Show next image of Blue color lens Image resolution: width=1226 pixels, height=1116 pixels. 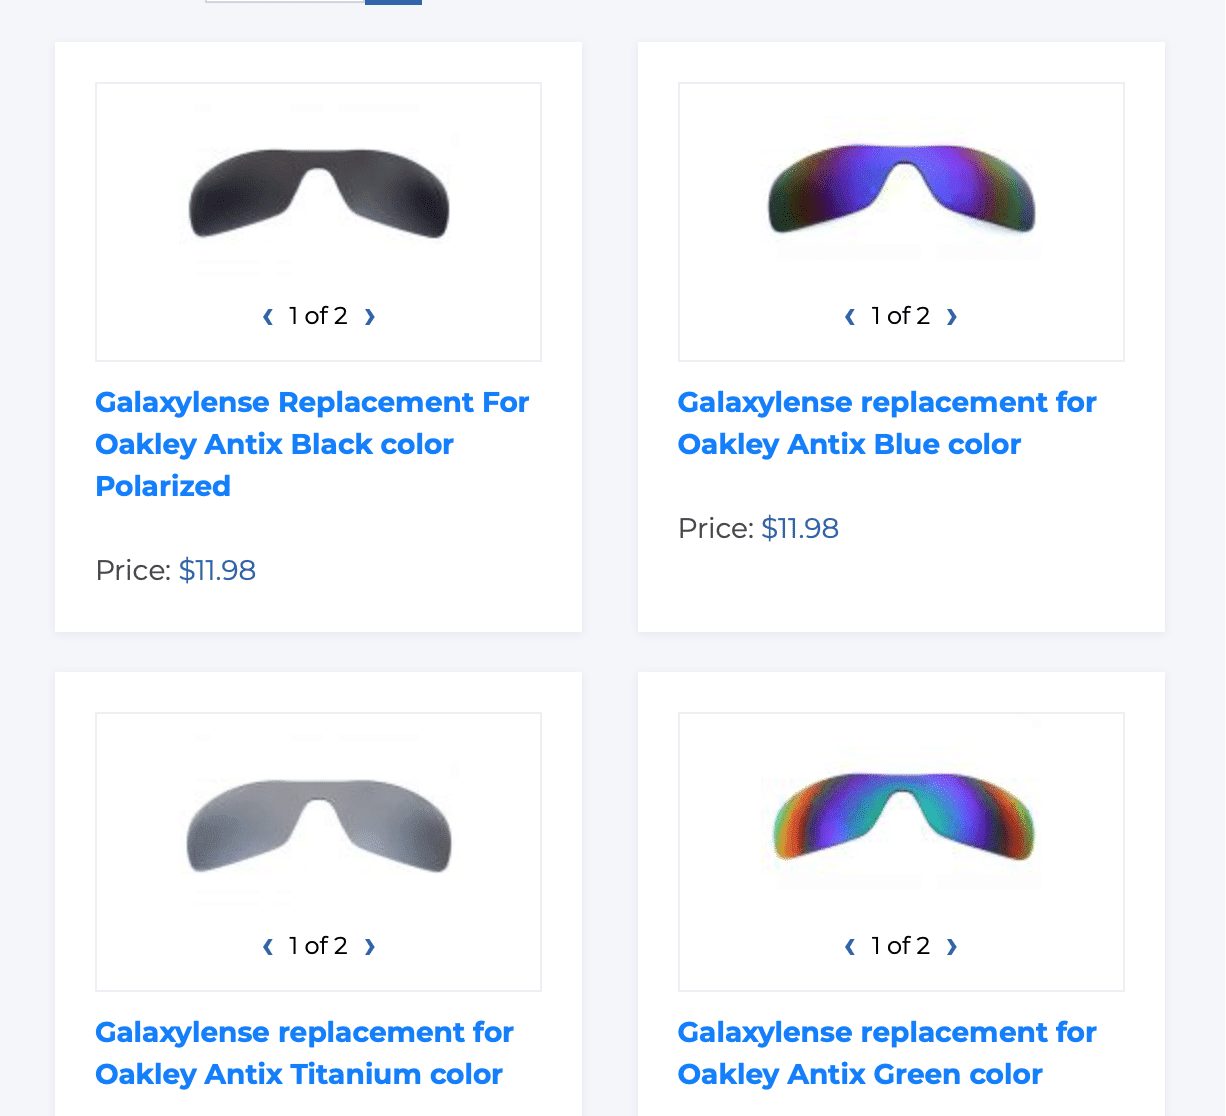point(952,316)
